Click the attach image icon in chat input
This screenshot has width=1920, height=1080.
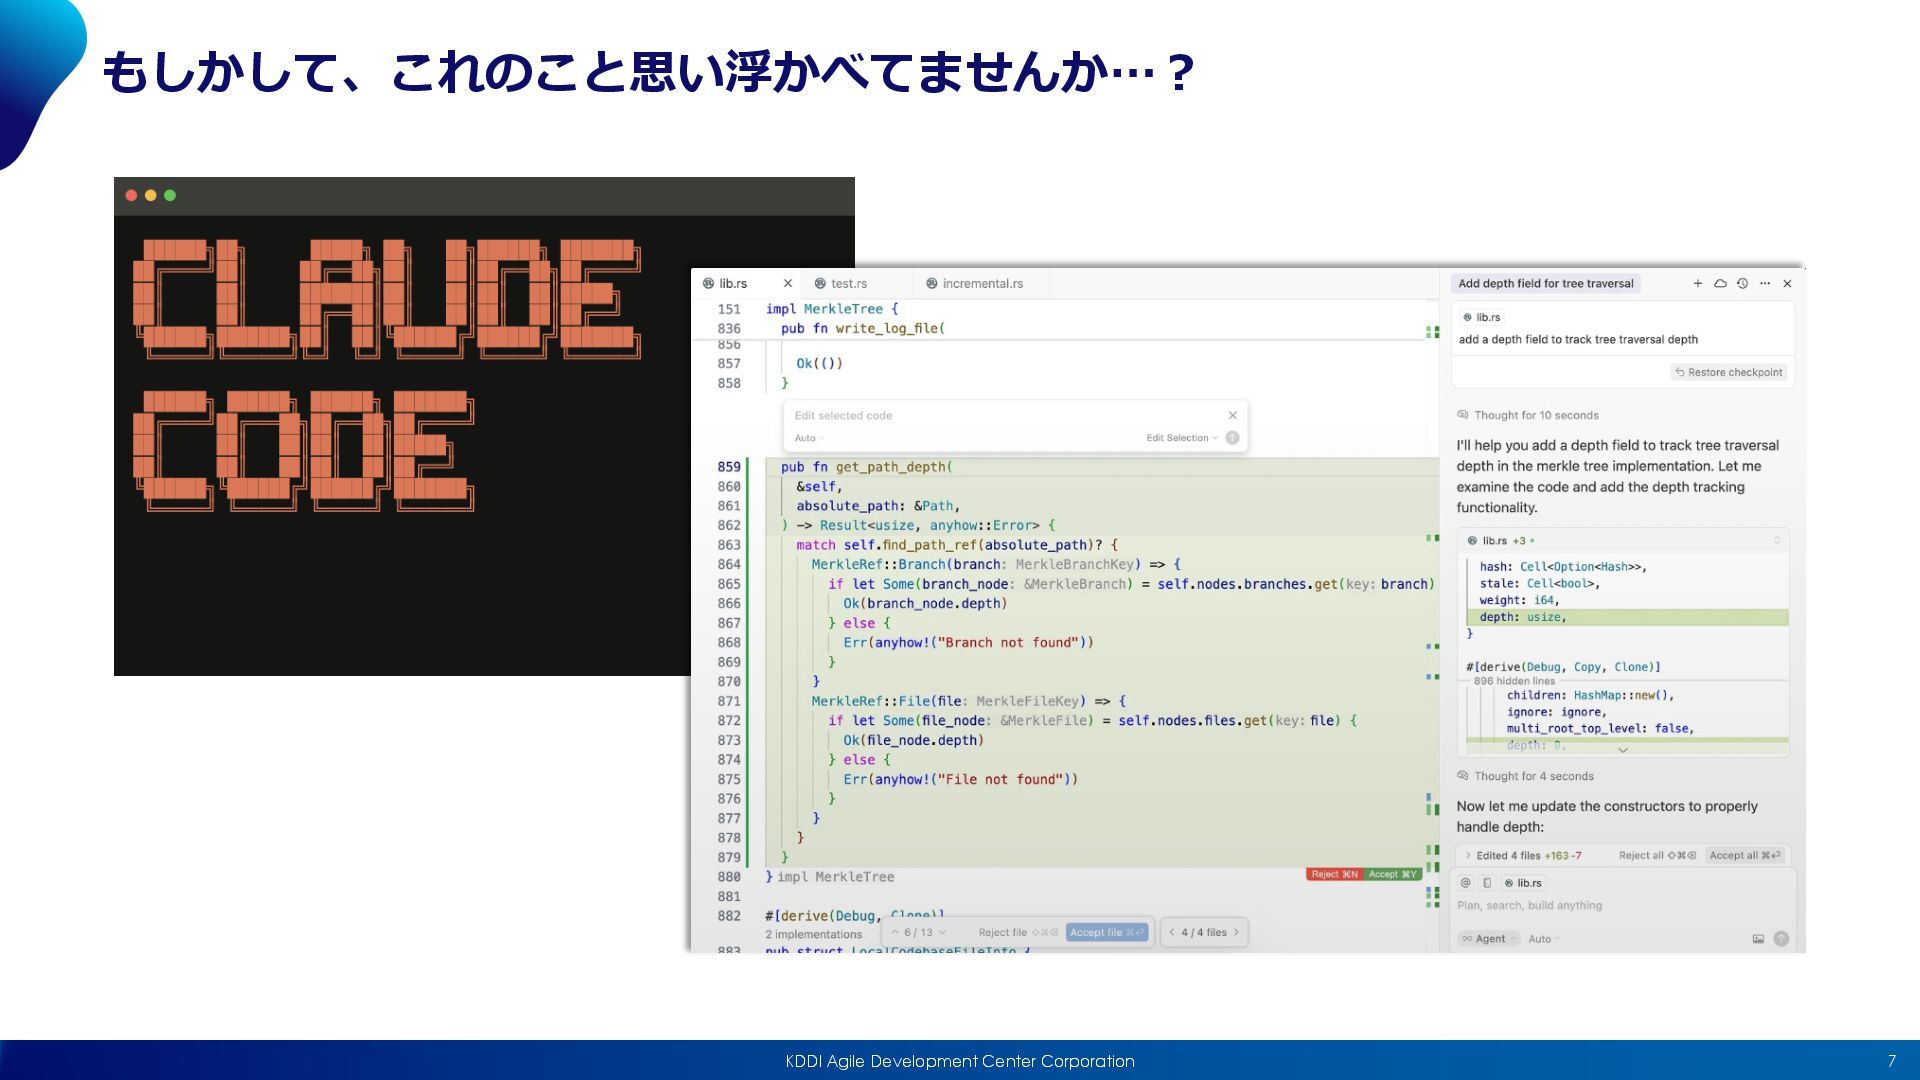pyautogui.click(x=1758, y=939)
